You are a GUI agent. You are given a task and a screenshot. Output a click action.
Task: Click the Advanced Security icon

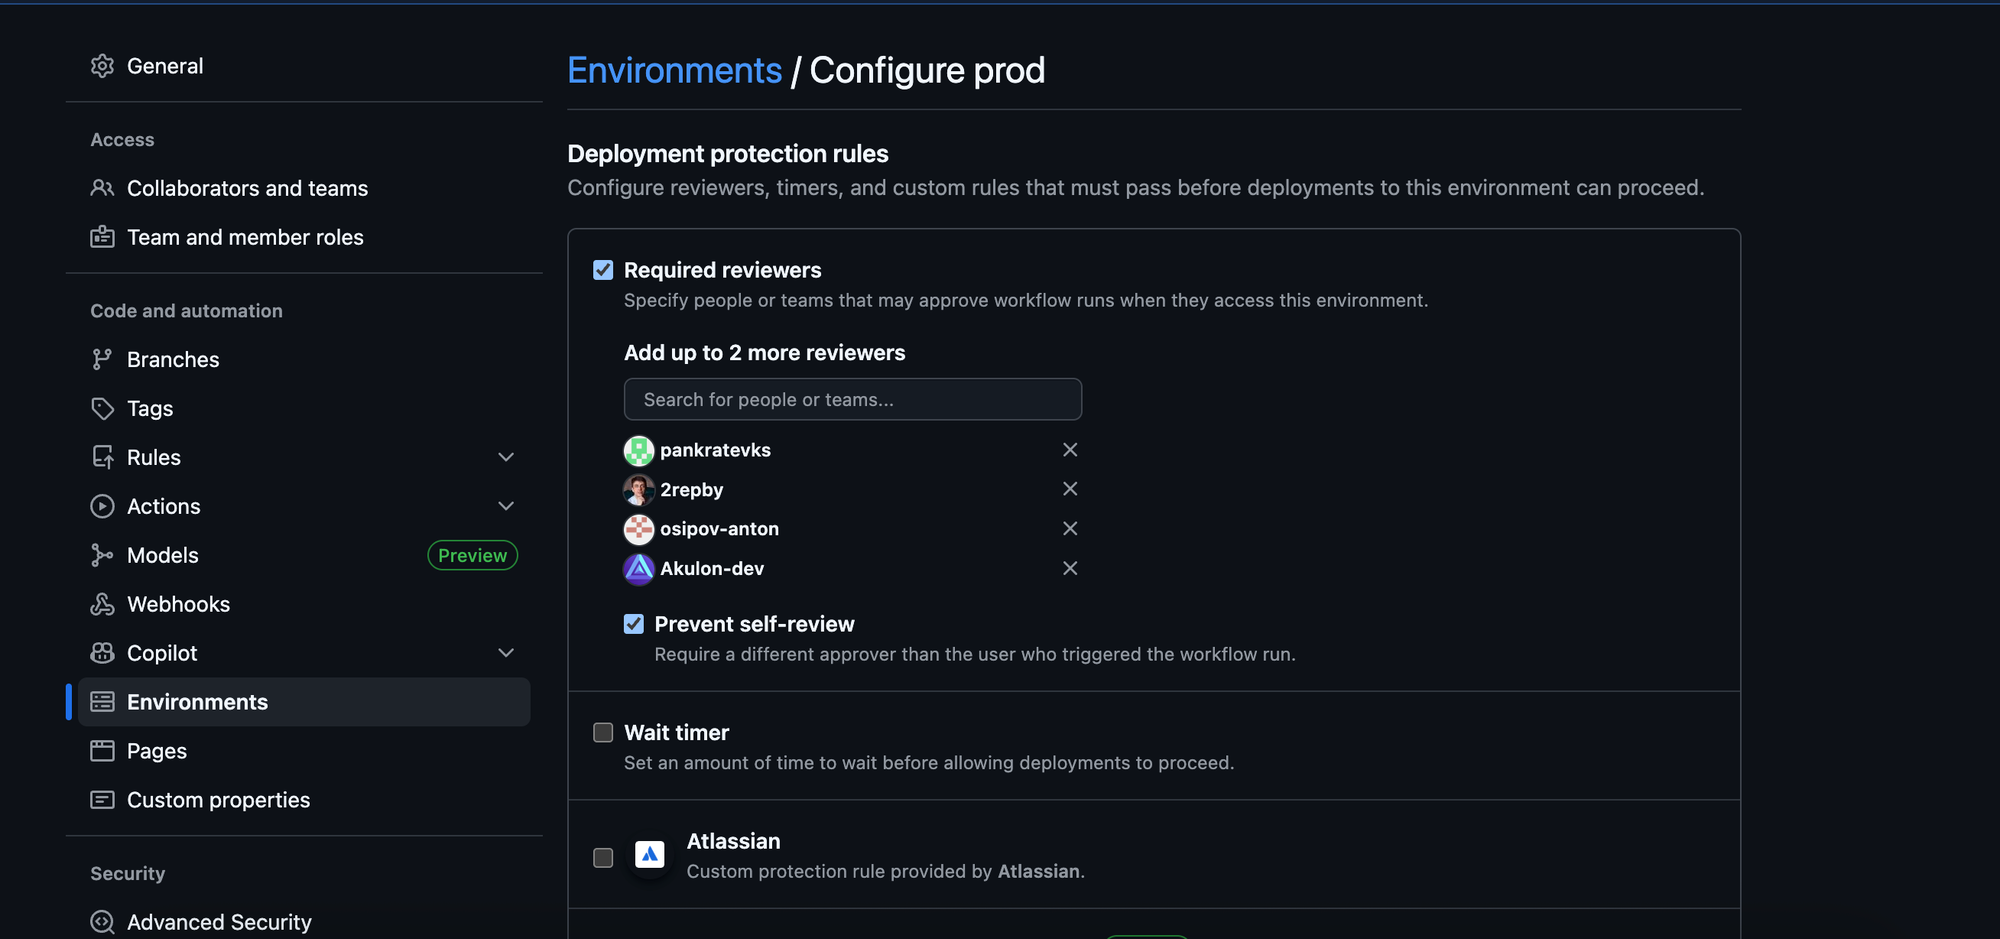tap(102, 922)
